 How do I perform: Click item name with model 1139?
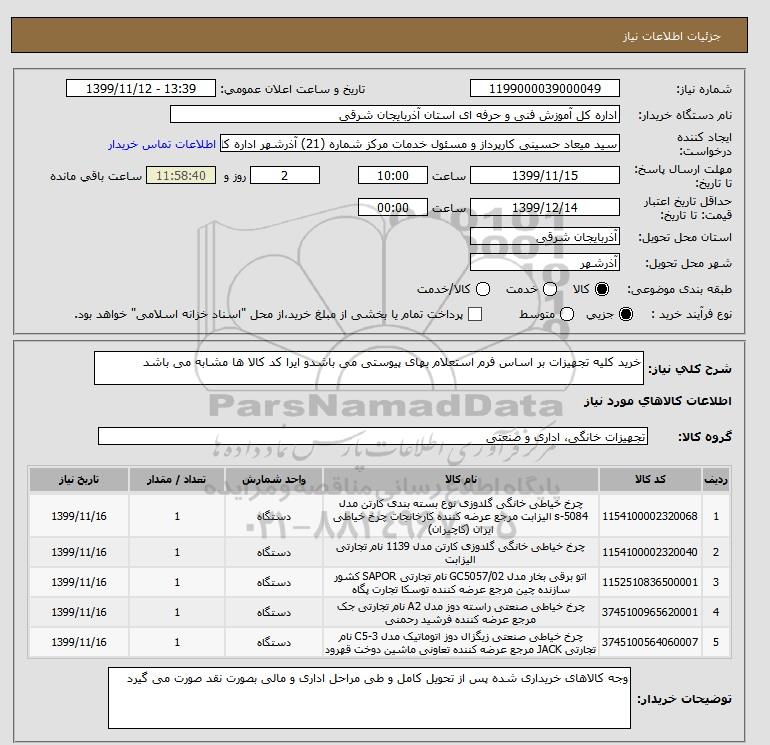(x=461, y=552)
